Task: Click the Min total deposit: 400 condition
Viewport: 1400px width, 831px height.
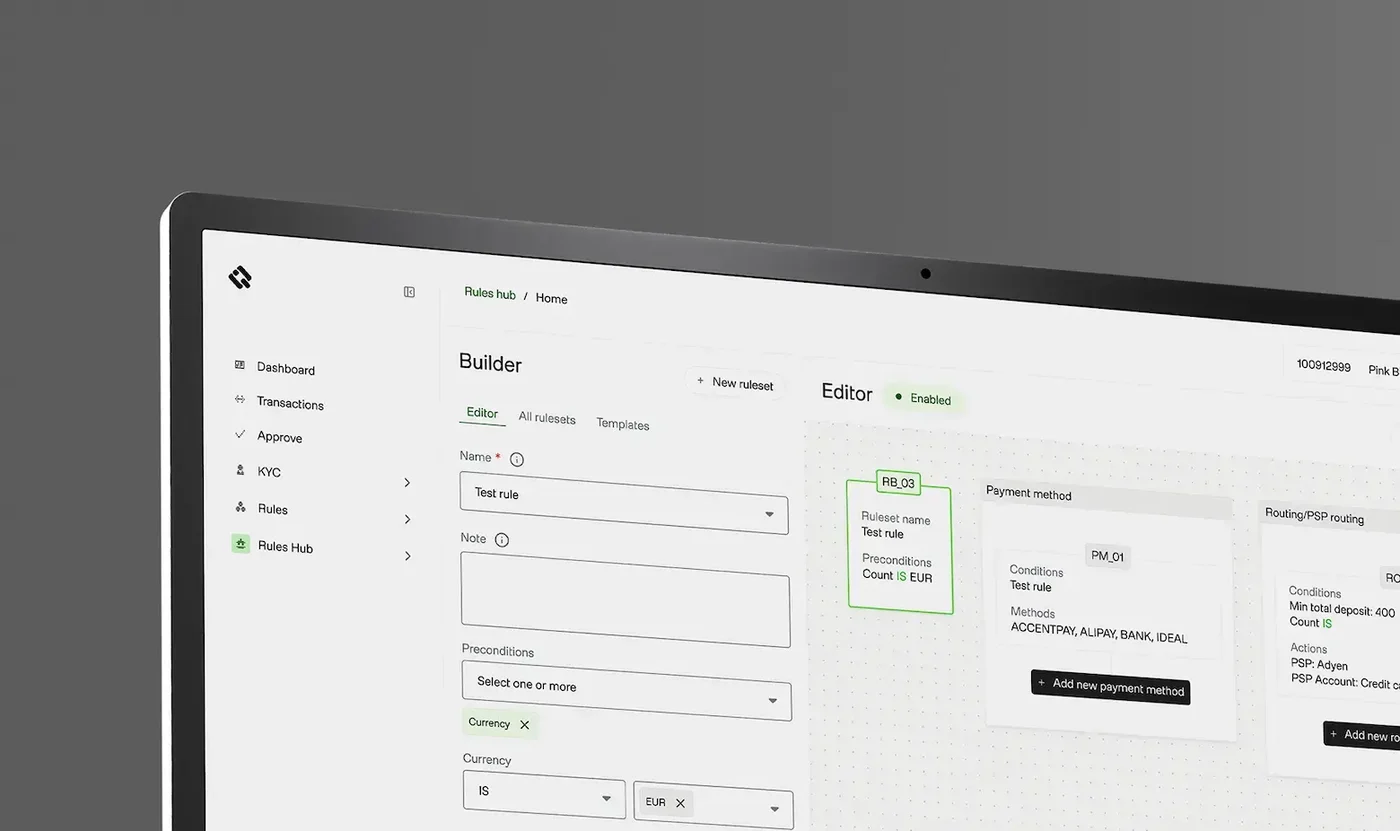Action: (x=1342, y=609)
